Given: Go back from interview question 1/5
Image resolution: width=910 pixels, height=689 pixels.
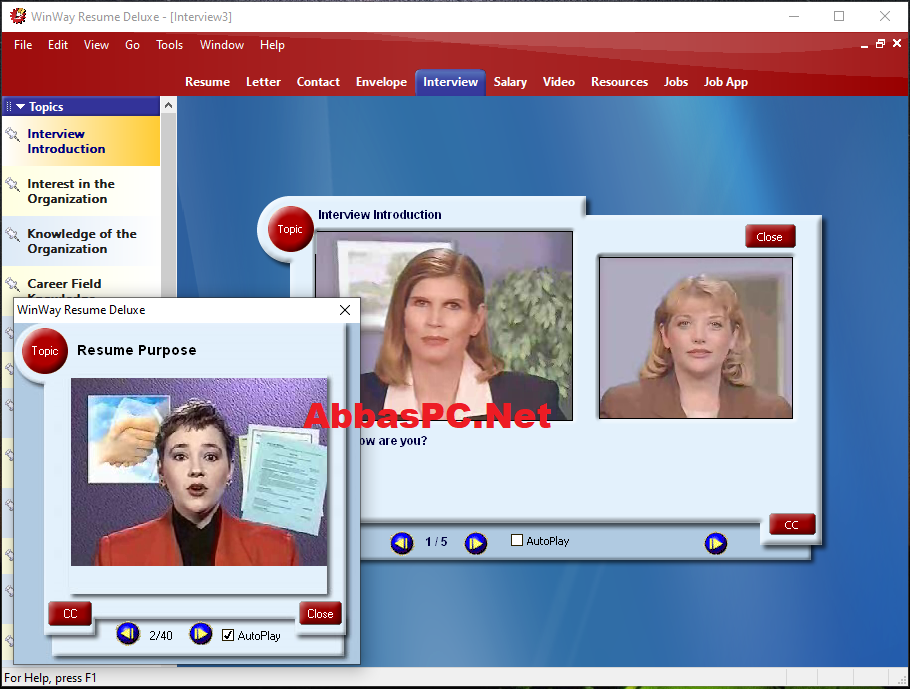Looking at the screenshot, I should point(402,543).
